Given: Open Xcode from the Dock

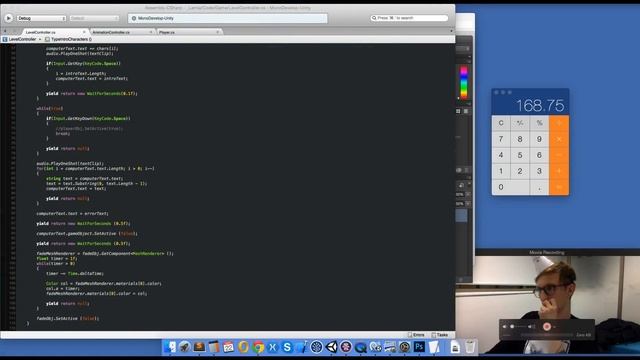Looking at the screenshot, I should (x=302, y=347).
